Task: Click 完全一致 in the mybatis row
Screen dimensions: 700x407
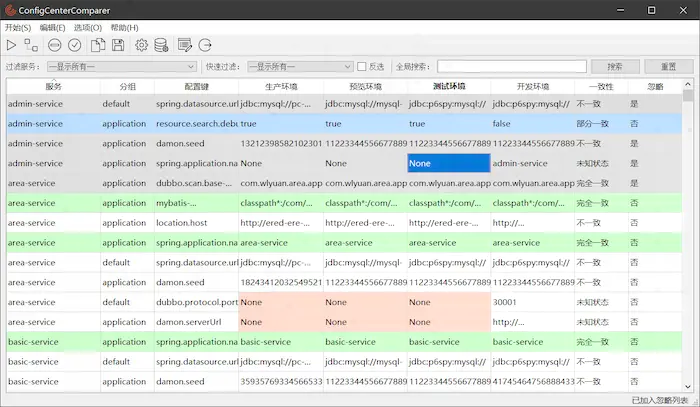Action: click(601, 203)
